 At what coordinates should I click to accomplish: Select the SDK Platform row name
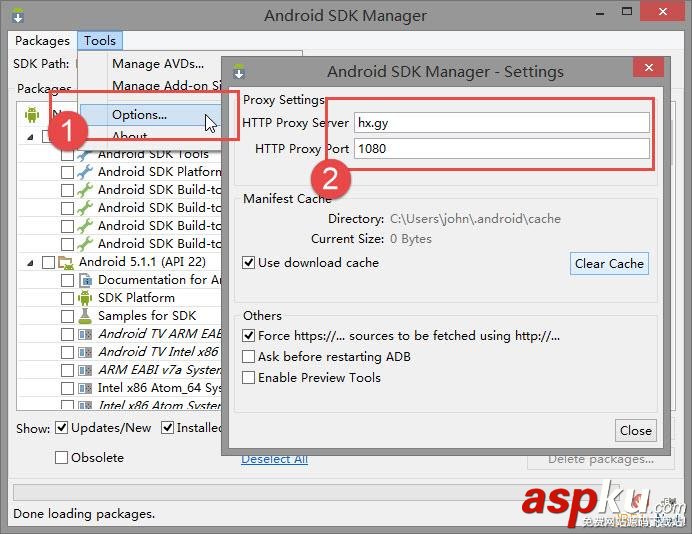(136, 298)
